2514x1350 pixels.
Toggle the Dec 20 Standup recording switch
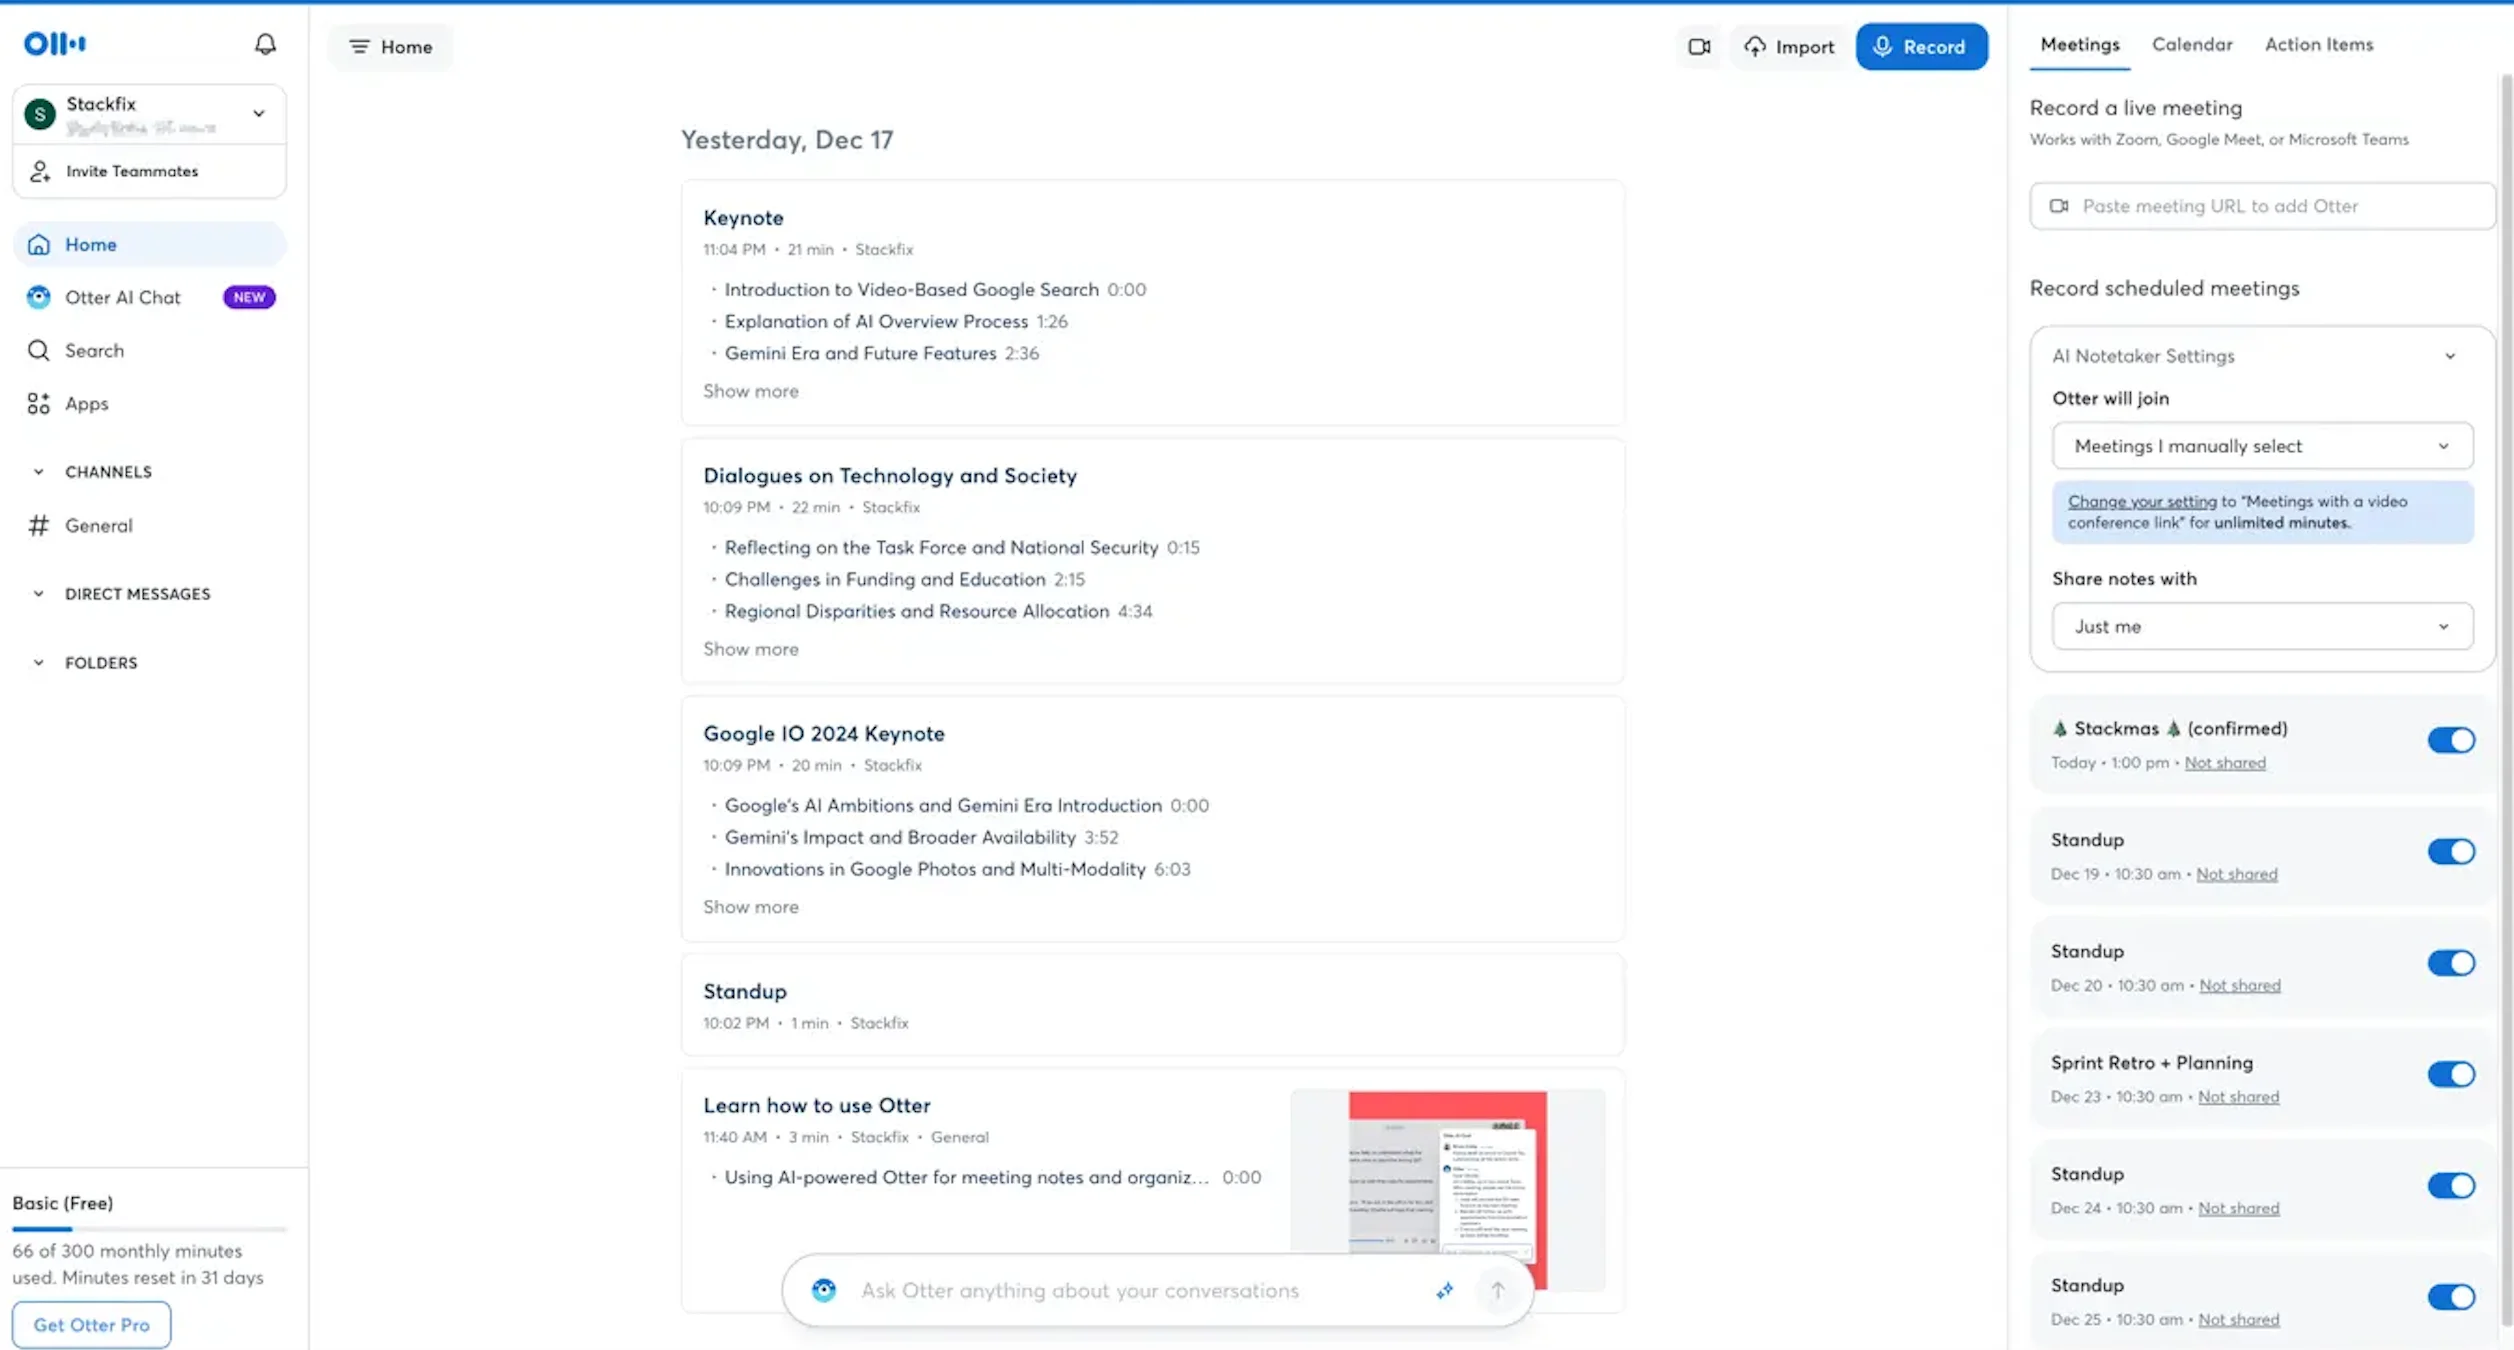tap(2451, 963)
